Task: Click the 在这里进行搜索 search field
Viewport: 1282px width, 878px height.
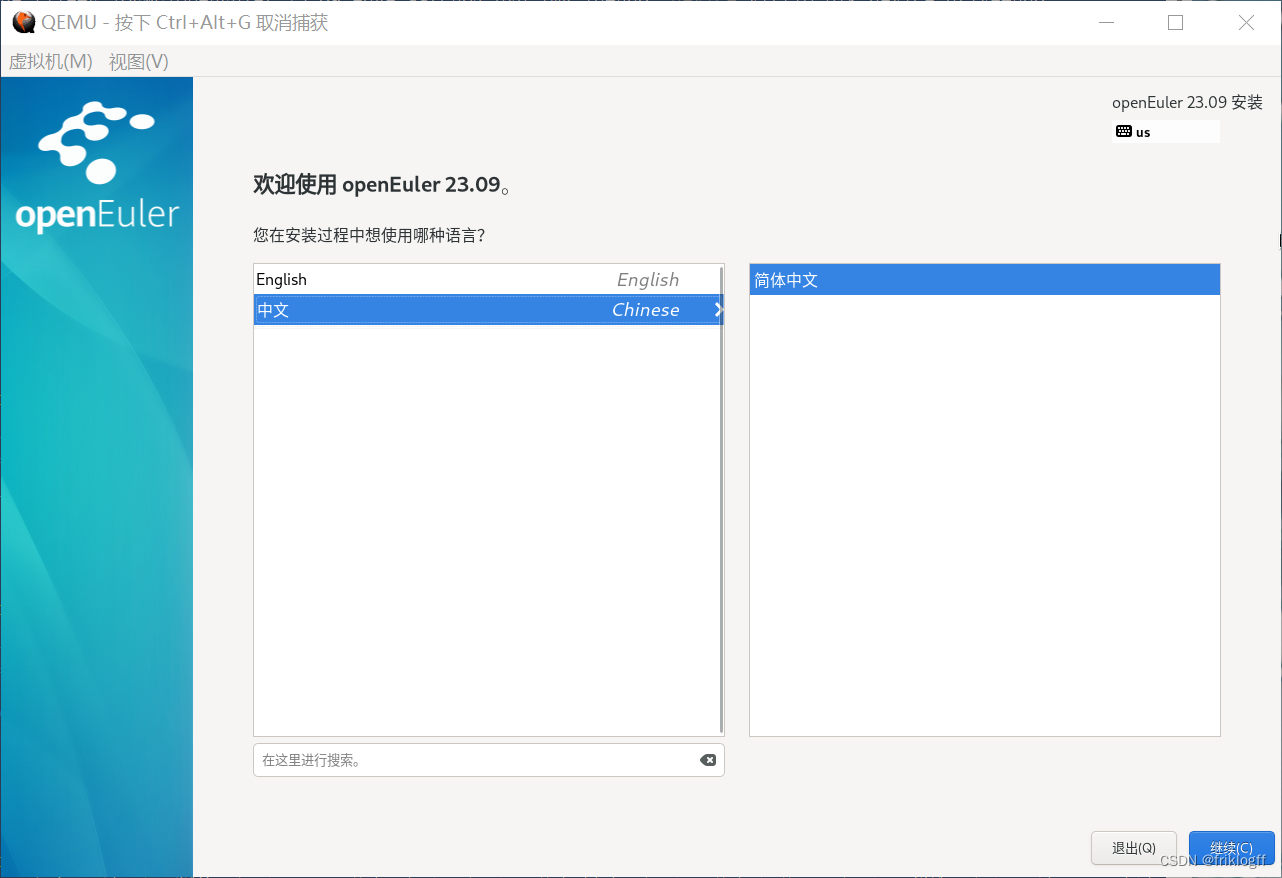Action: point(488,760)
